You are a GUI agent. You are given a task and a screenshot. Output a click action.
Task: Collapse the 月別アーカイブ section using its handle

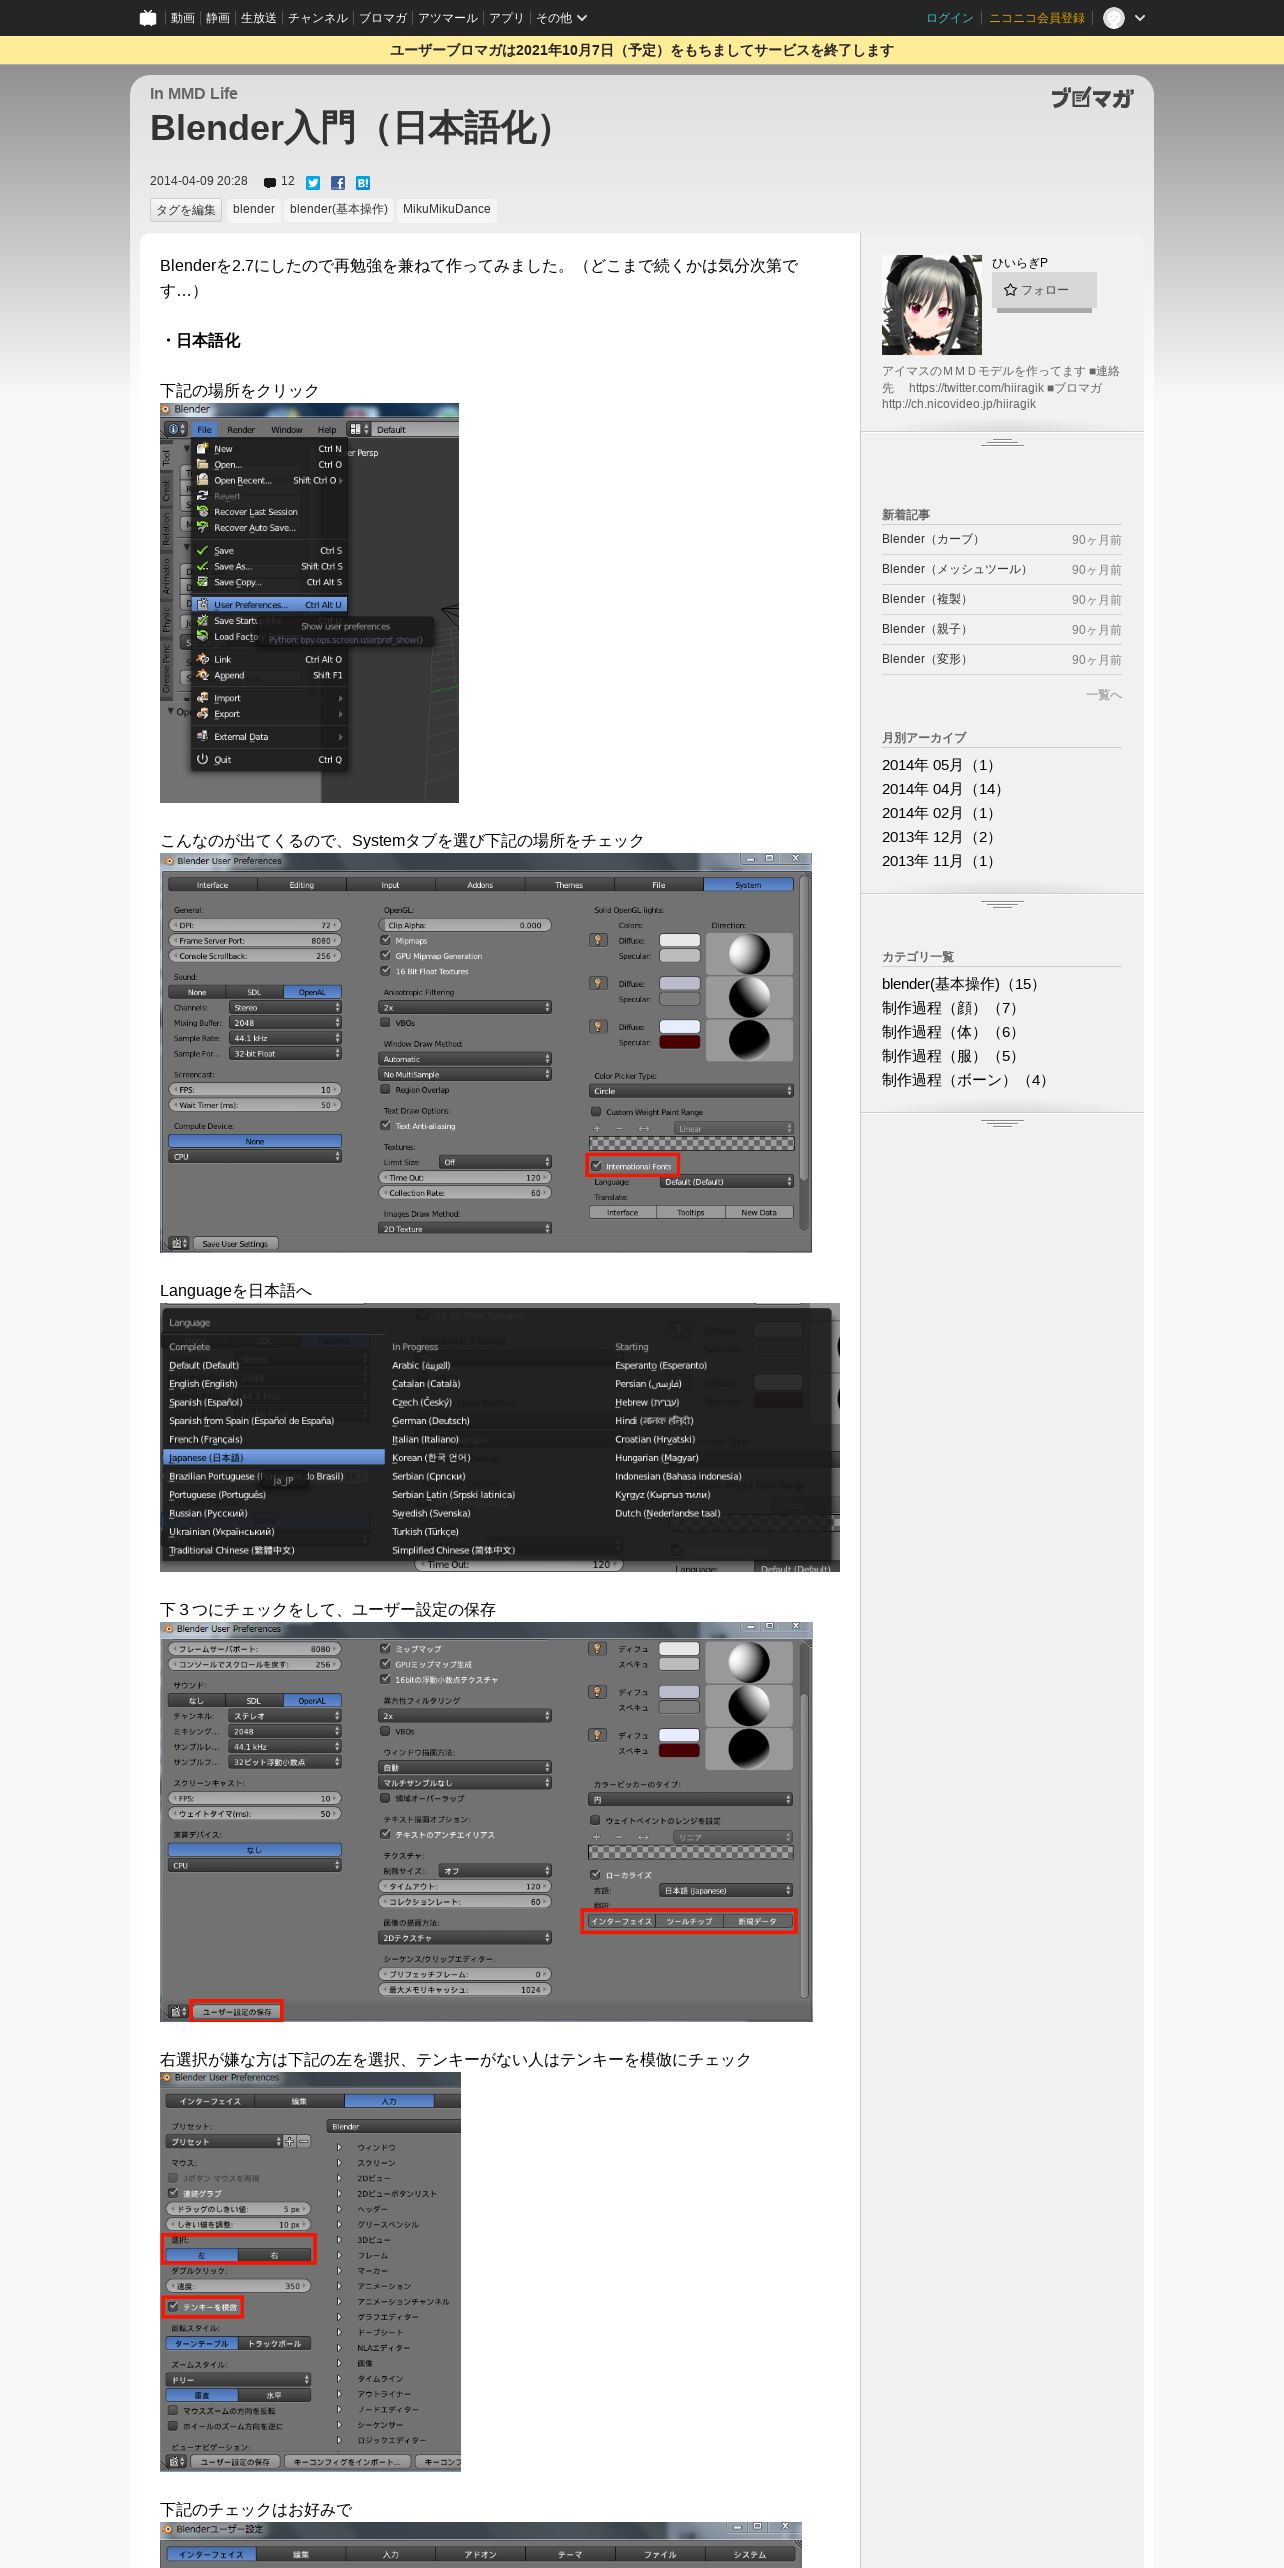1002,904
